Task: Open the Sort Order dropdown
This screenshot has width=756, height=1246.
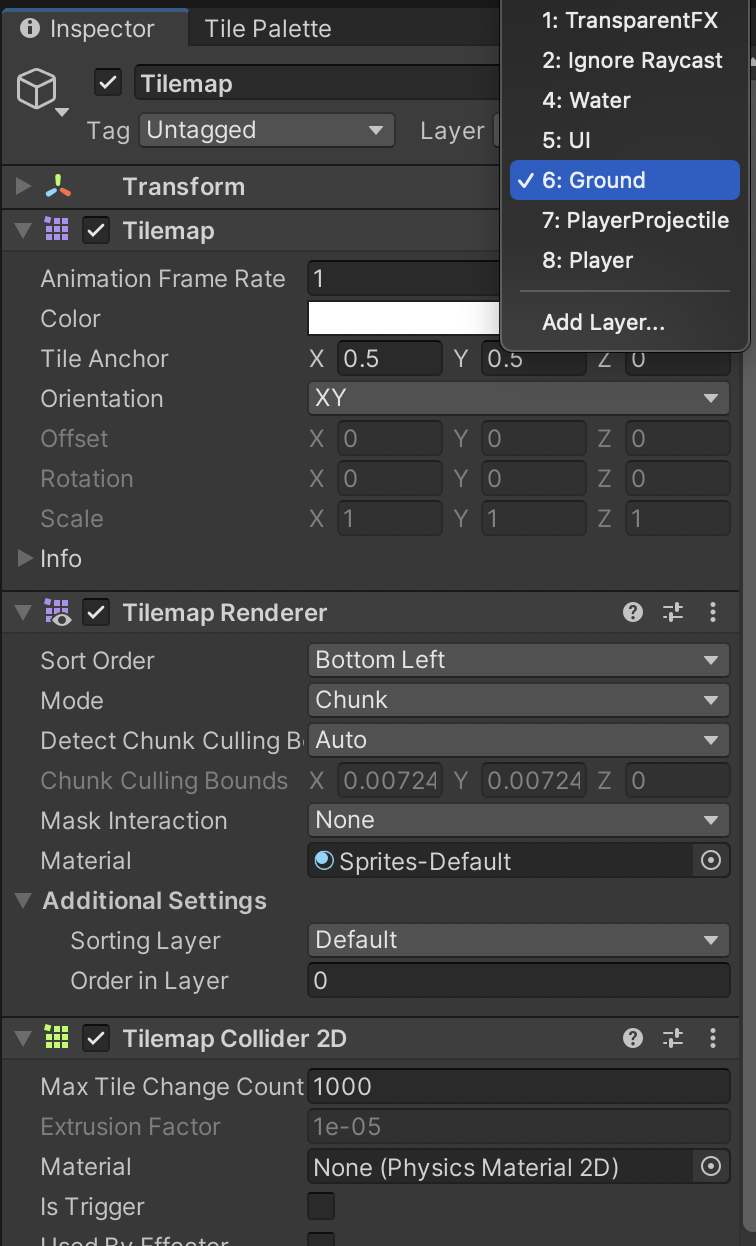Action: [x=518, y=660]
